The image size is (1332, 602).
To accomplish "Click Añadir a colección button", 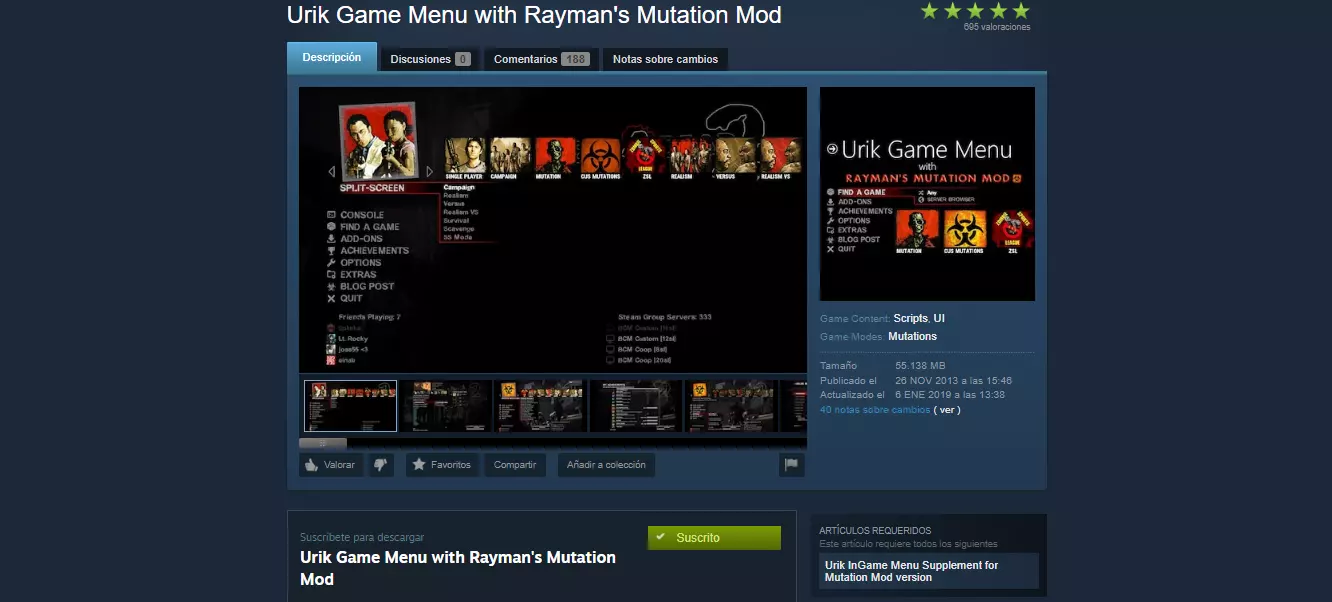I will [606, 465].
